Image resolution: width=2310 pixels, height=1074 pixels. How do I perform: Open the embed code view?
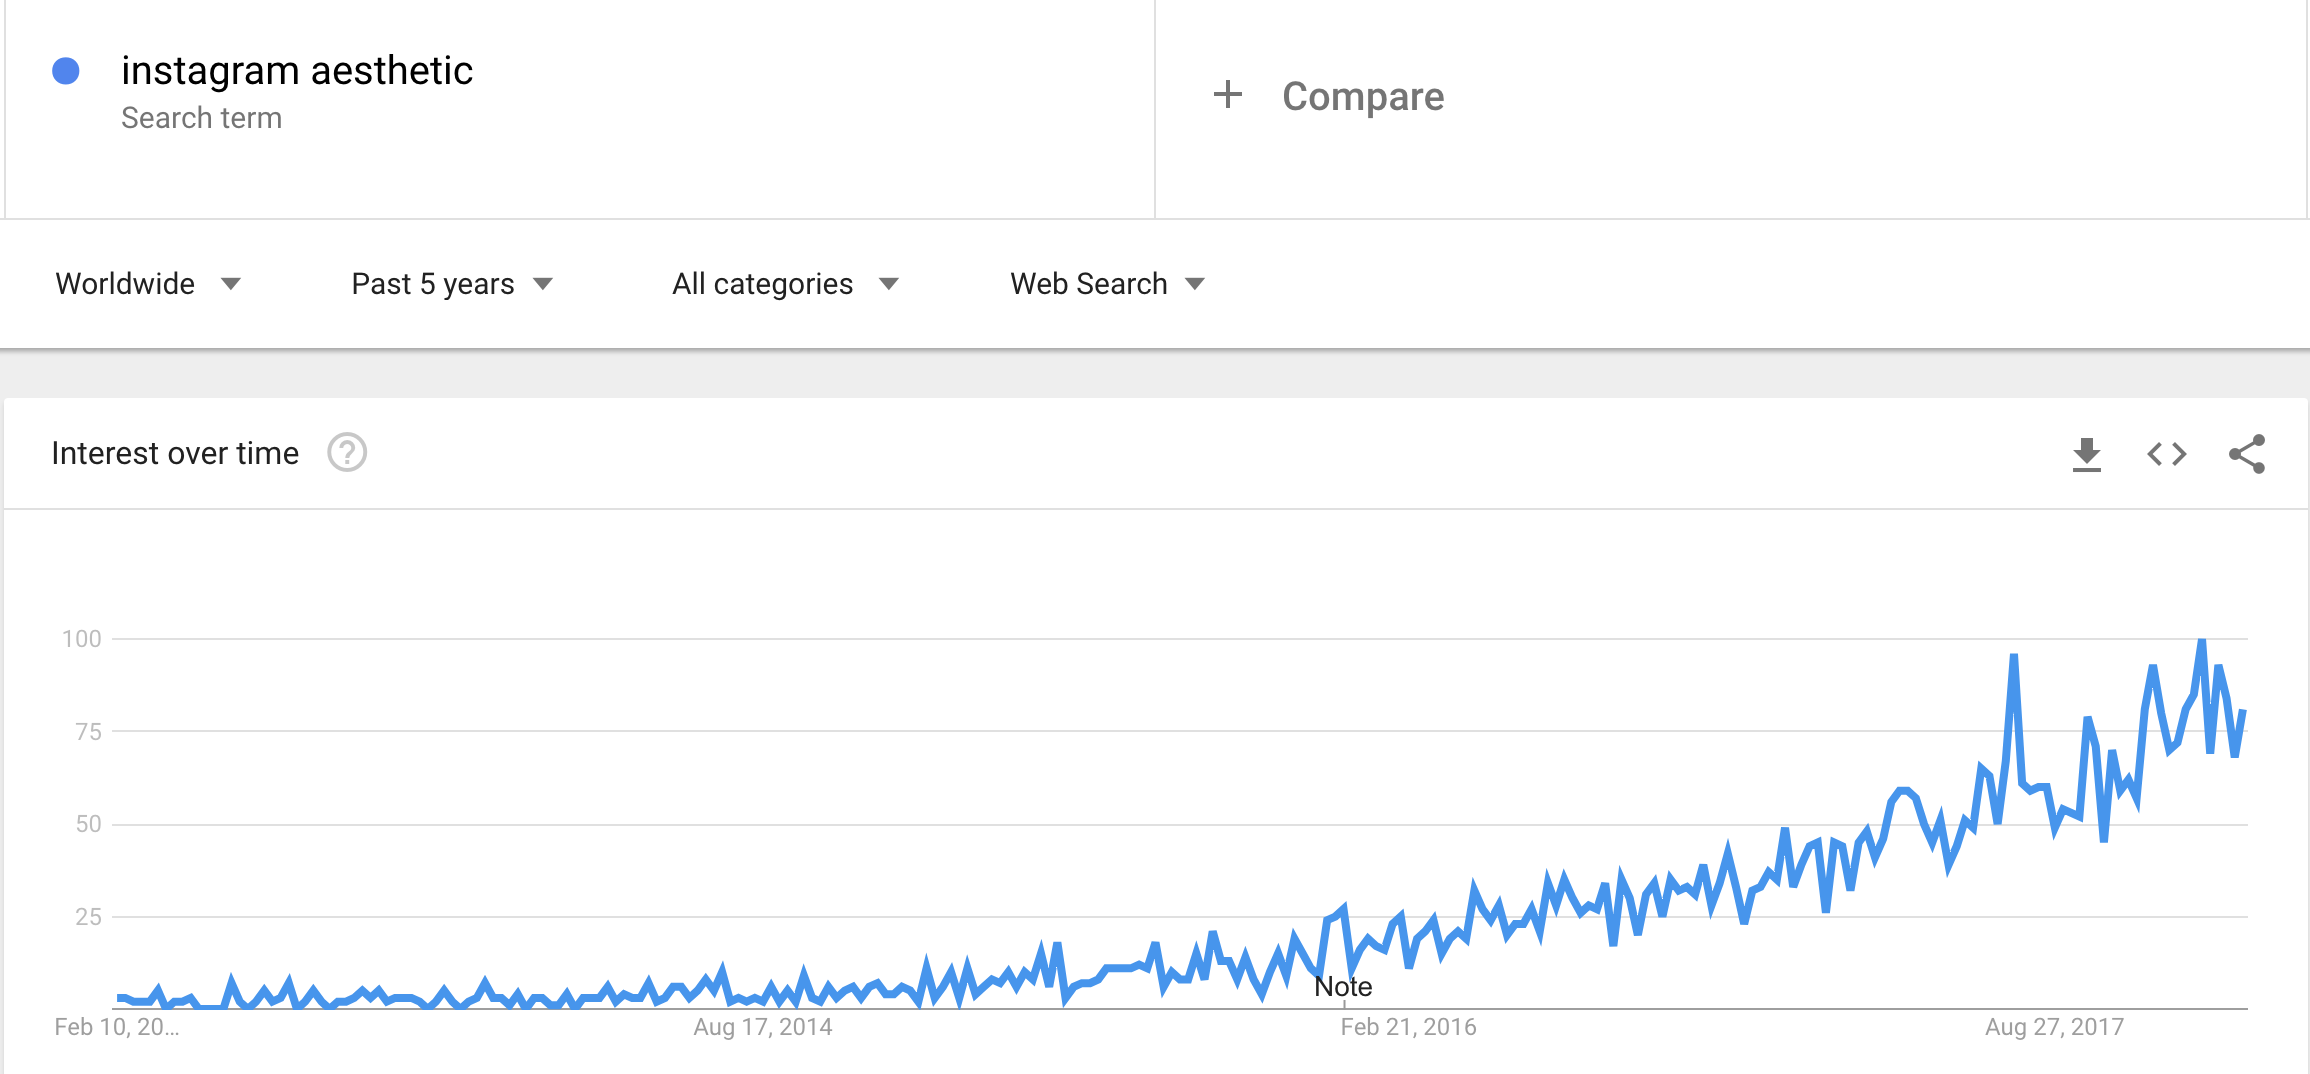point(2166,453)
